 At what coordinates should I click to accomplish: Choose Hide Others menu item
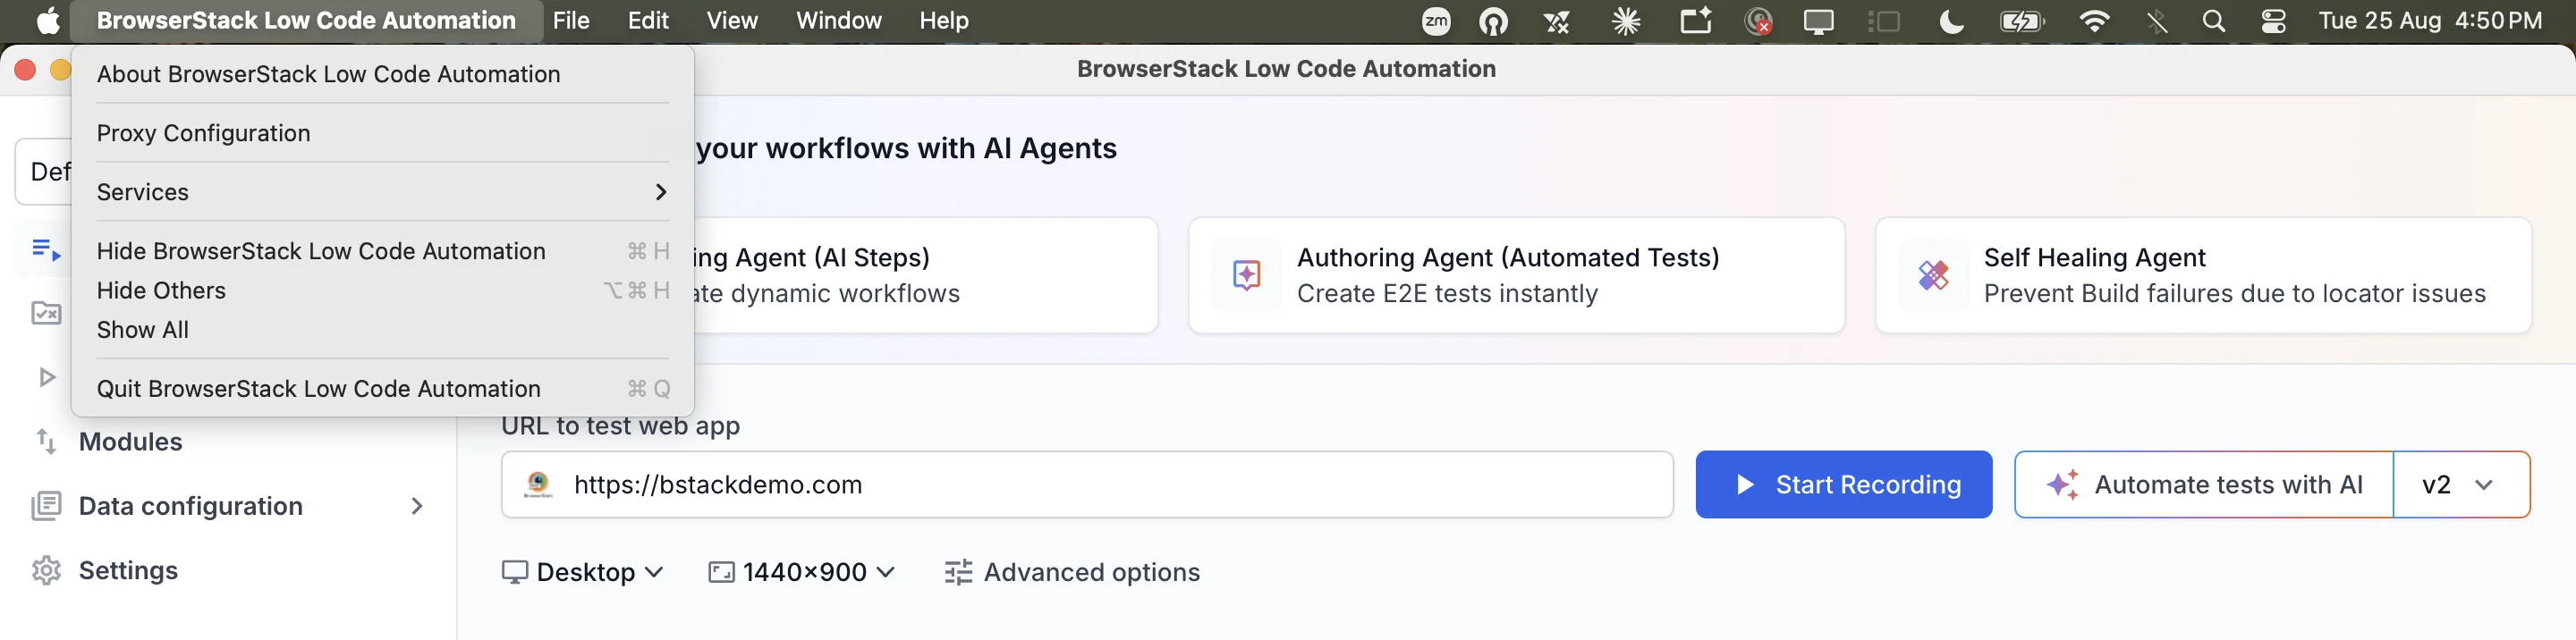383,290
